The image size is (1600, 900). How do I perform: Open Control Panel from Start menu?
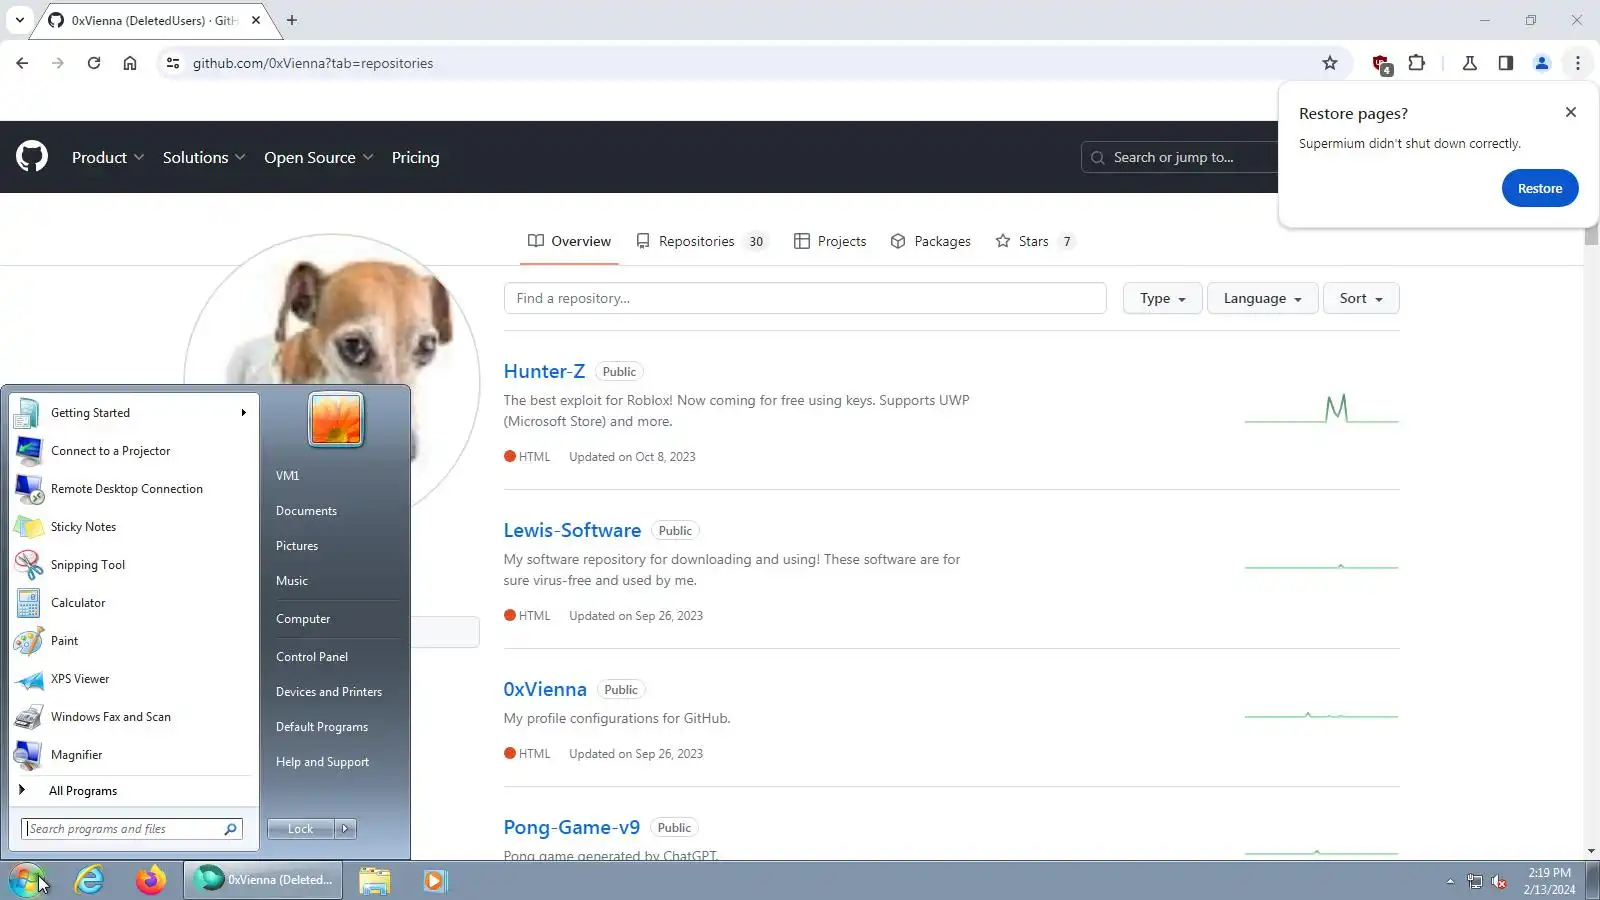tap(312, 657)
